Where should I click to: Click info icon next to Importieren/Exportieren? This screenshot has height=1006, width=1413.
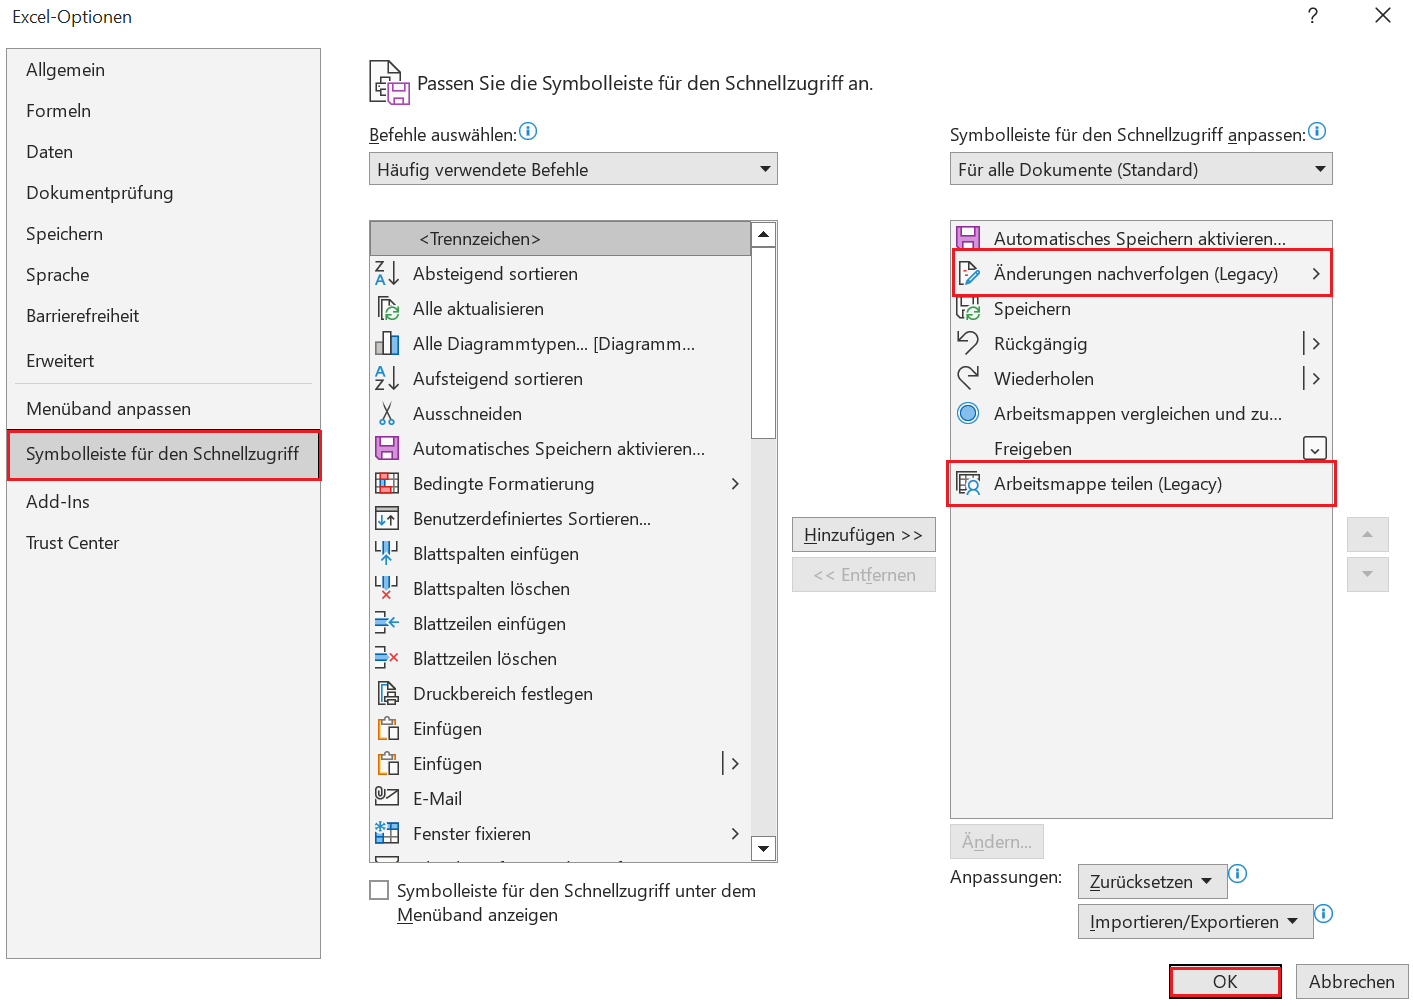(x=1323, y=913)
